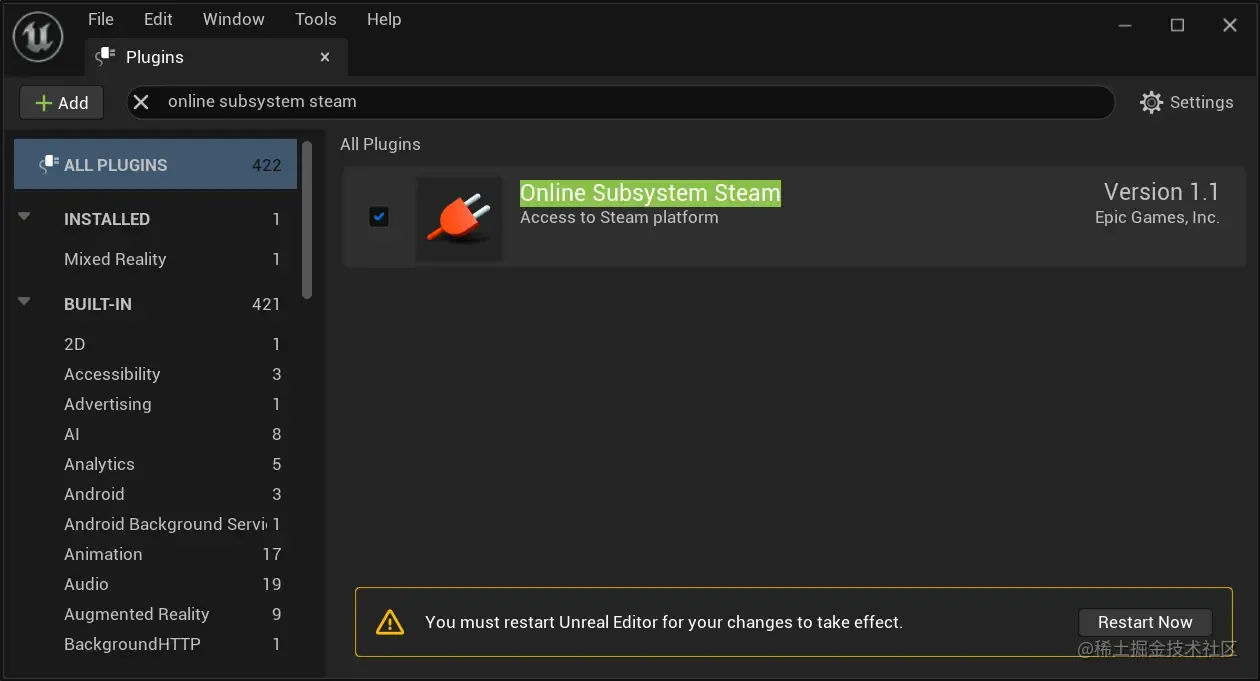Screen dimensions: 1260x681
Task: Select the INSTALLED category
Action: tap(156, 219)
